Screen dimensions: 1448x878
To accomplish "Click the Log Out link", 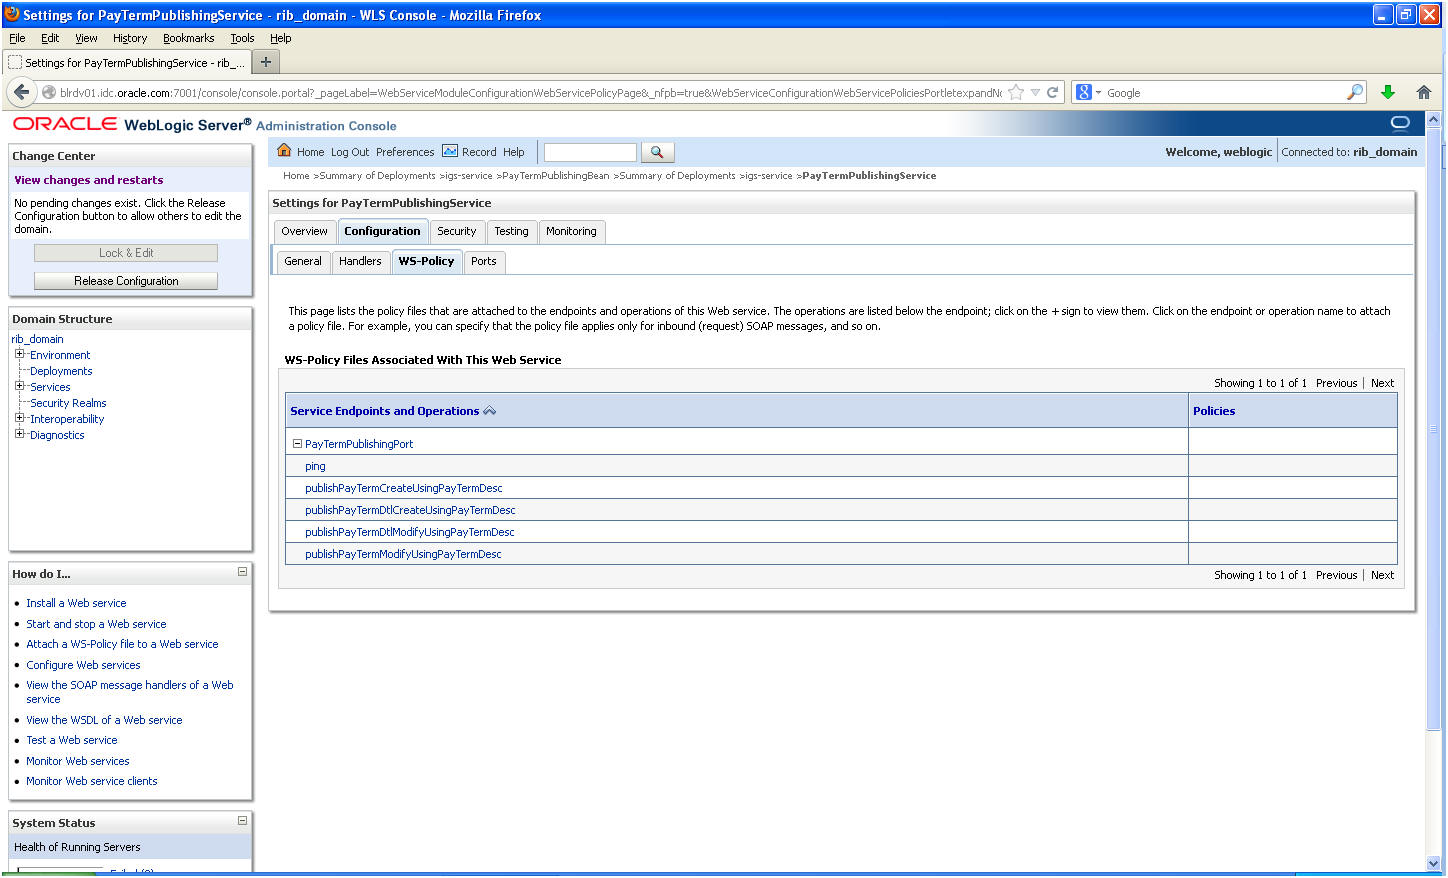I will pos(350,152).
